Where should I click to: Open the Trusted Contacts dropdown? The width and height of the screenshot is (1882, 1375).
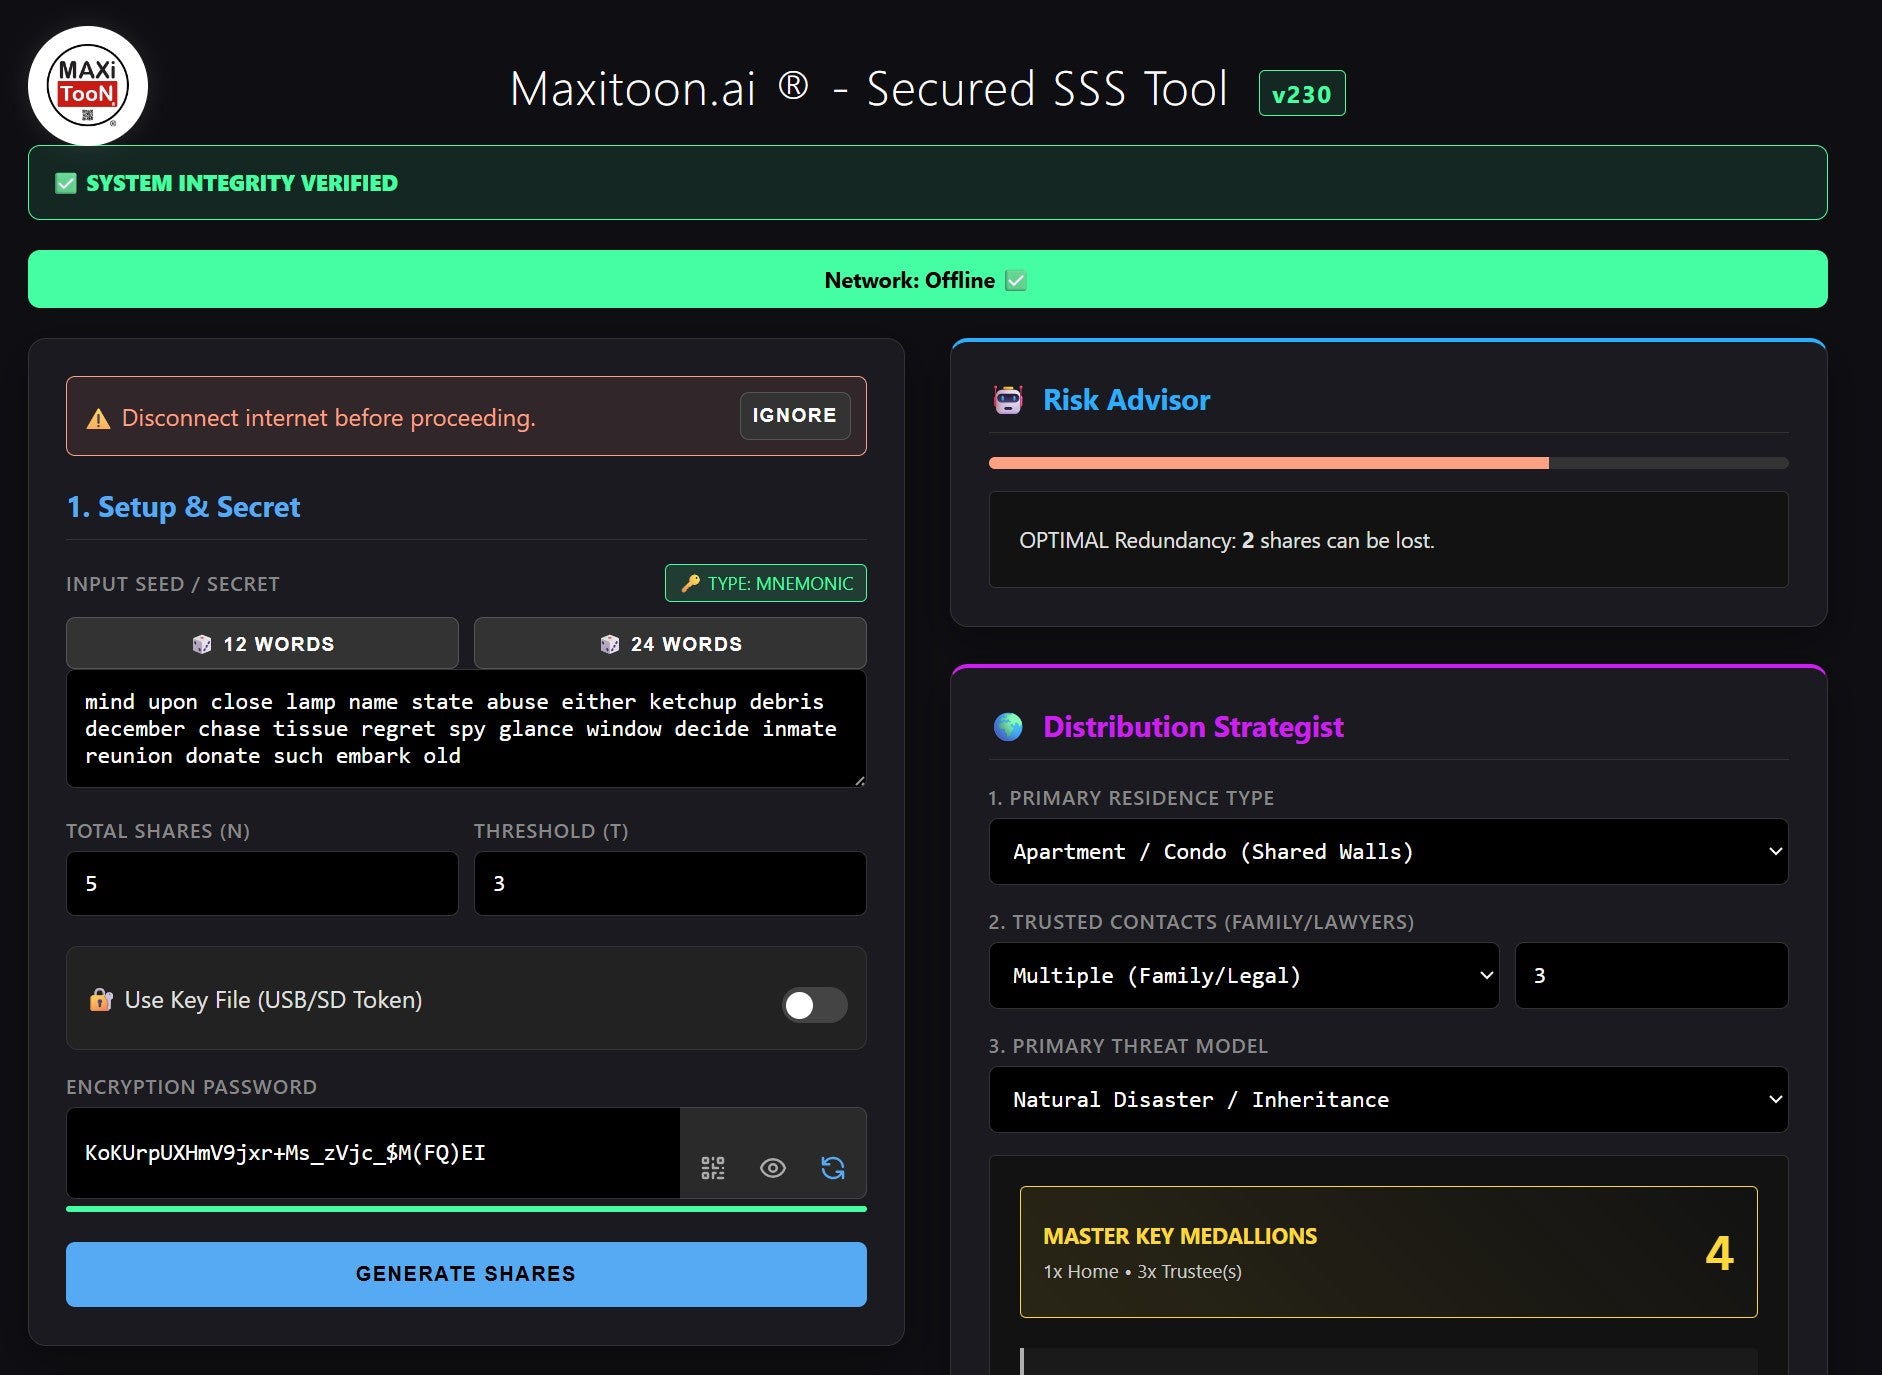coord(1243,975)
